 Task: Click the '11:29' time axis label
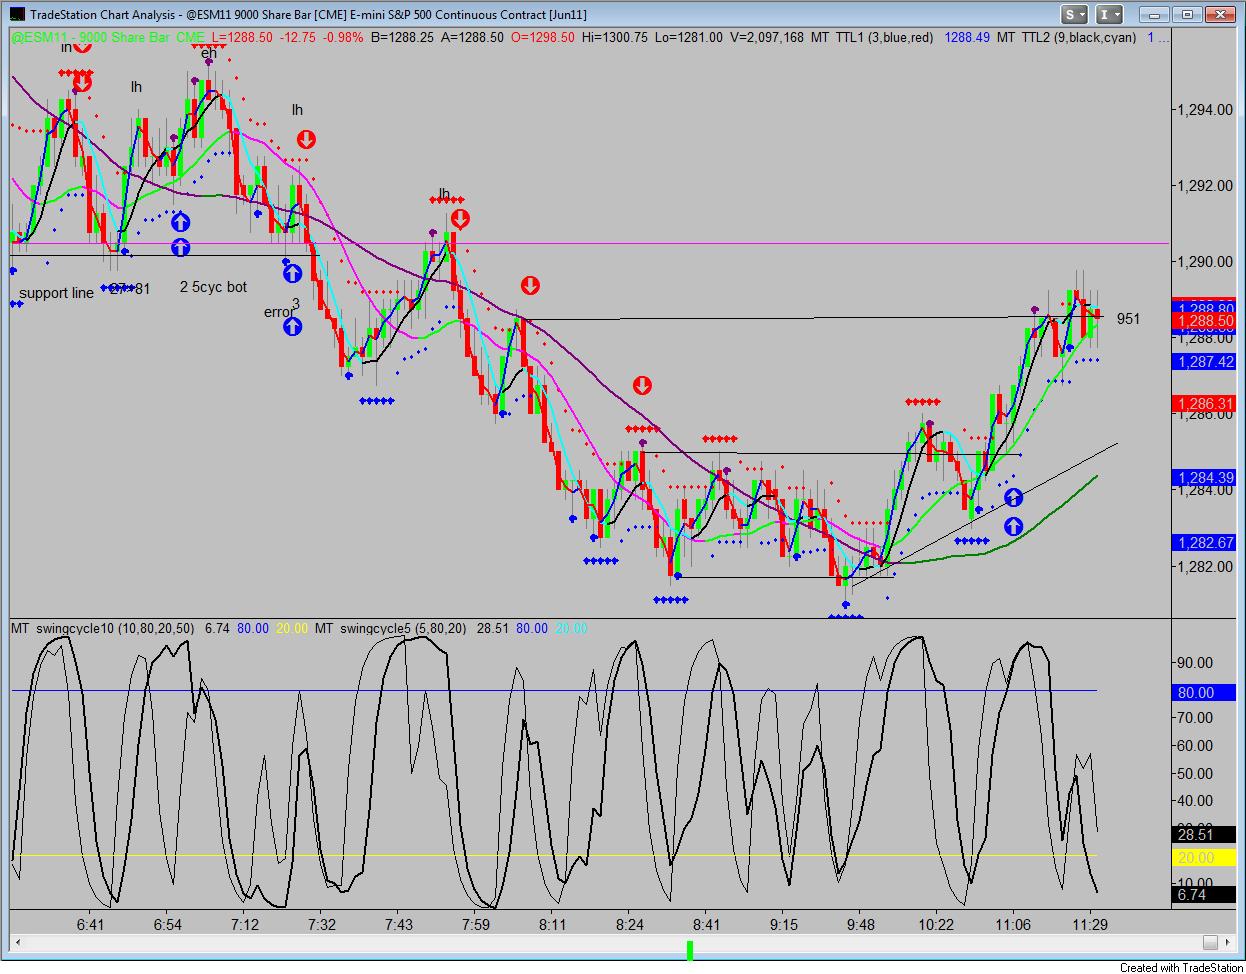(1089, 924)
